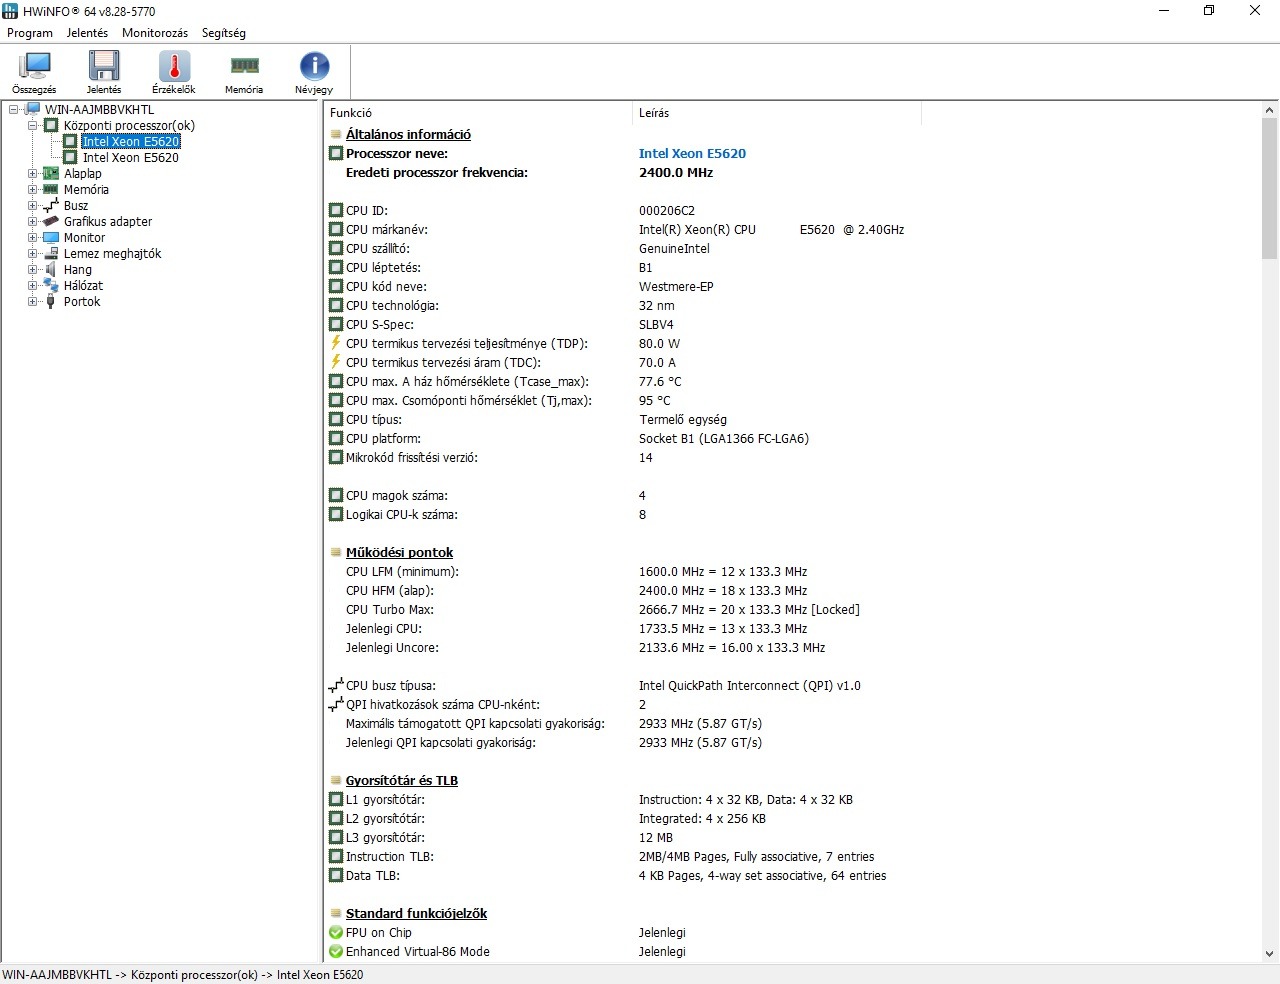Click the Jelentés save report icon
The width and height of the screenshot is (1280, 984).
pyautogui.click(x=104, y=66)
